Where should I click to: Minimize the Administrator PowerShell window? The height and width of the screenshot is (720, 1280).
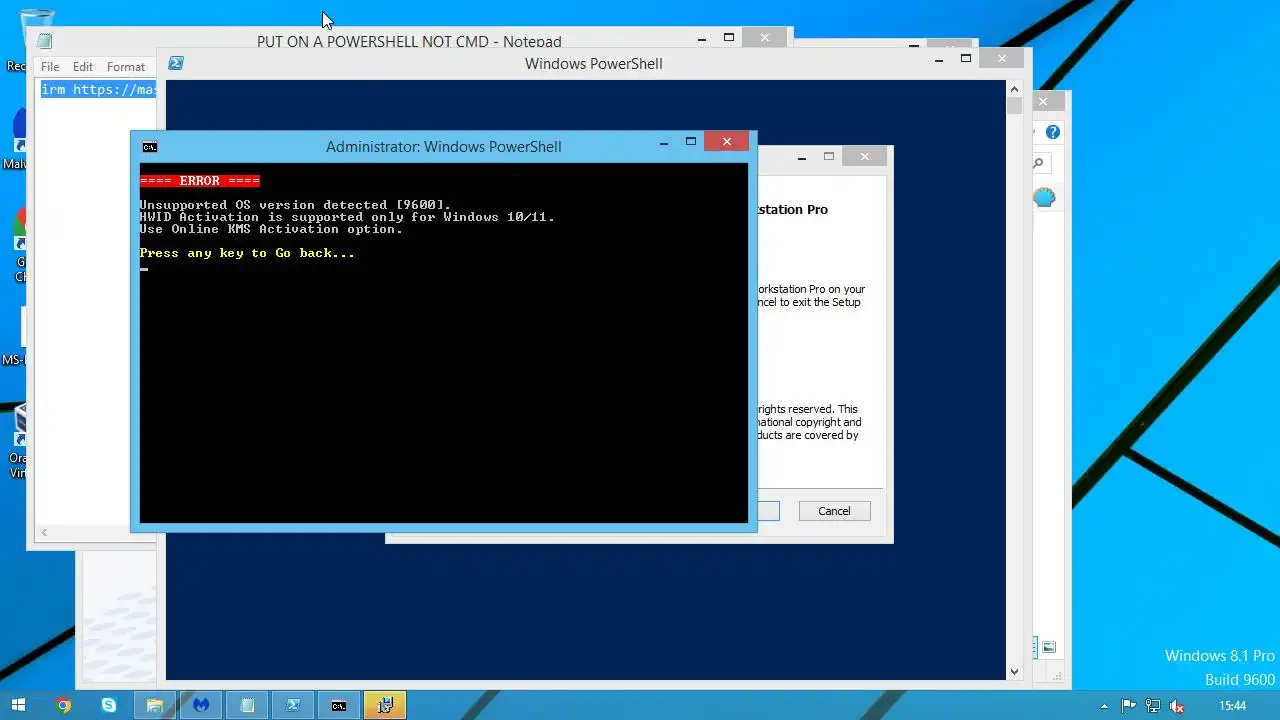(663, 143)
